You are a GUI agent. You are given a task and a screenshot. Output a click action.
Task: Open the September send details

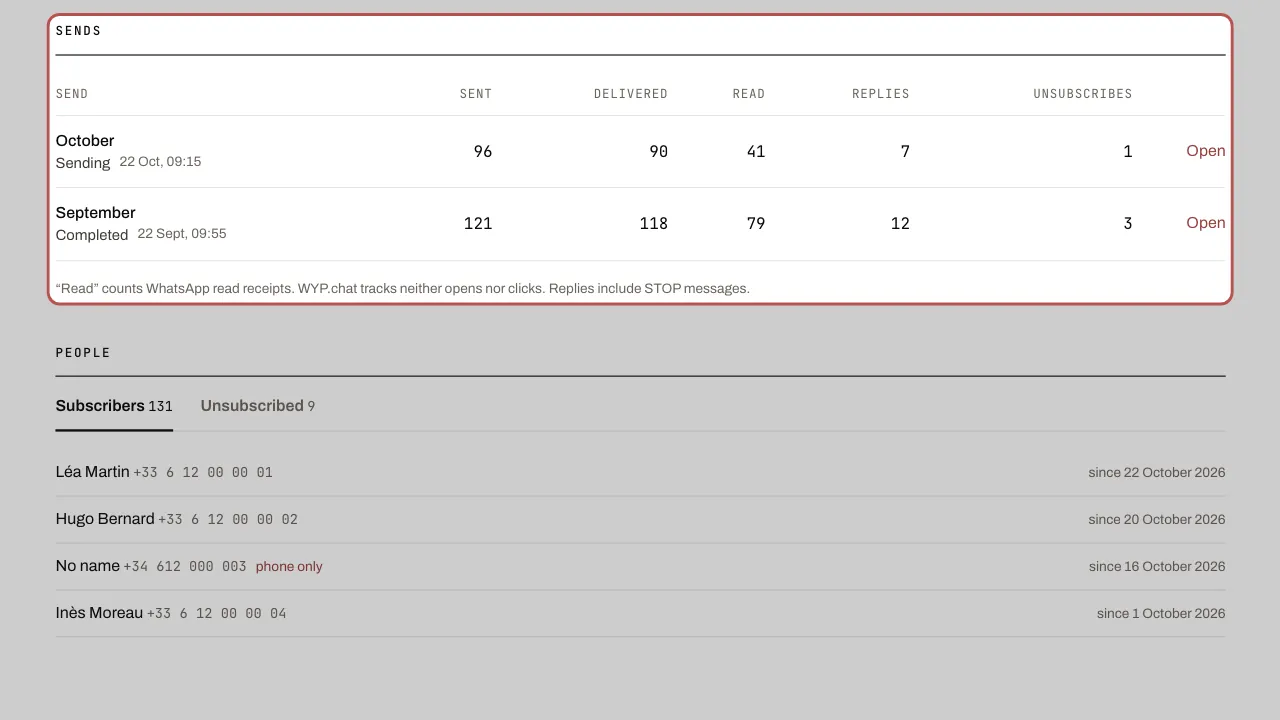[x=1205, y=223]
